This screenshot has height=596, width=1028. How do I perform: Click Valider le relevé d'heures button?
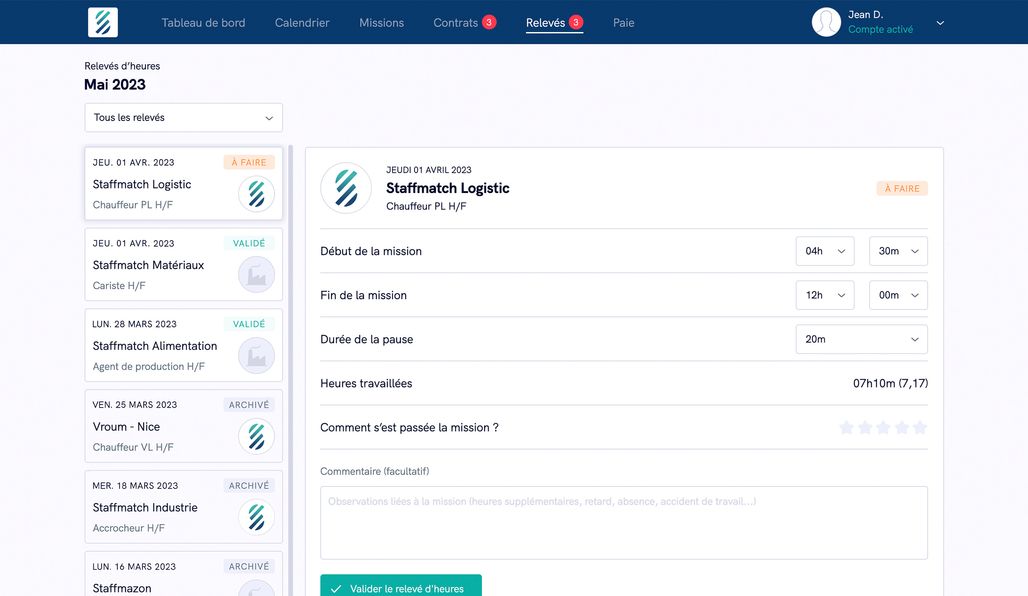click(x=400, y=588)
